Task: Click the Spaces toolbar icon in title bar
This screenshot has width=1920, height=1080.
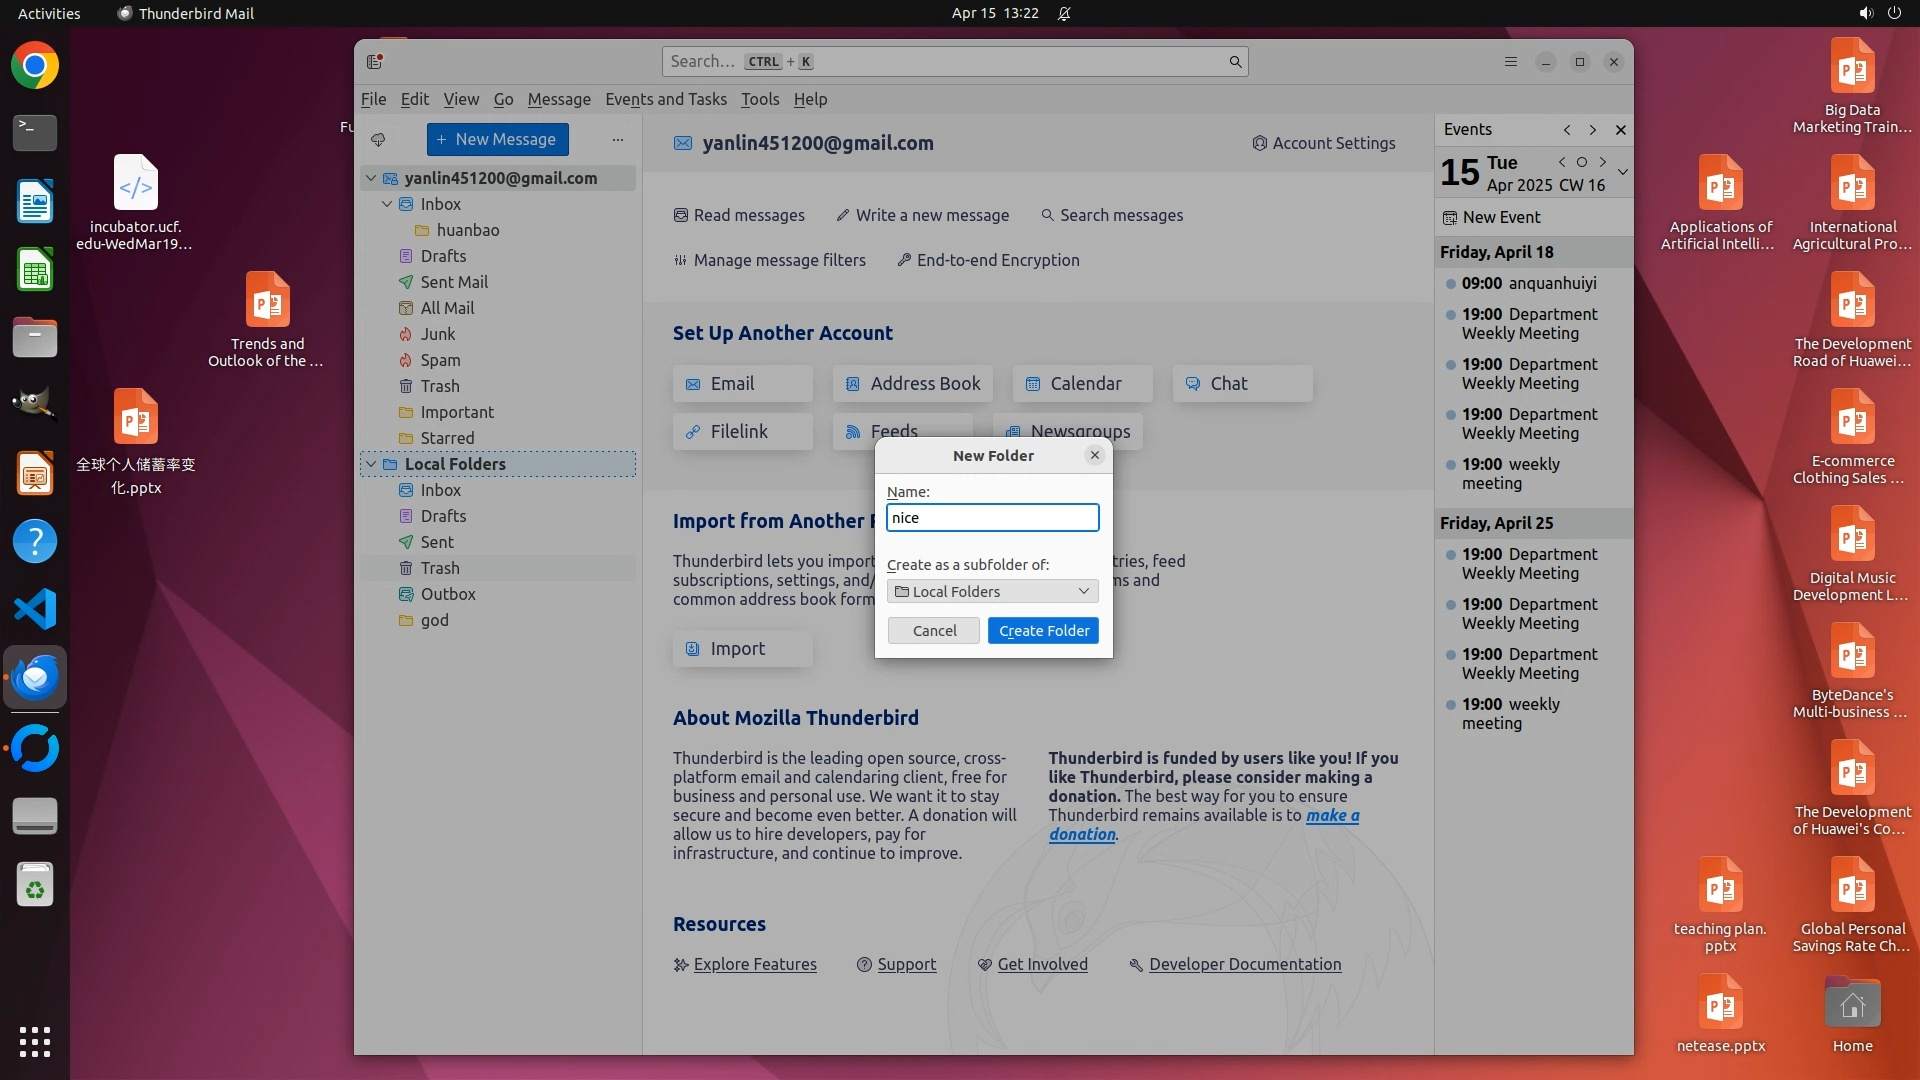Action: pos(375,62)
